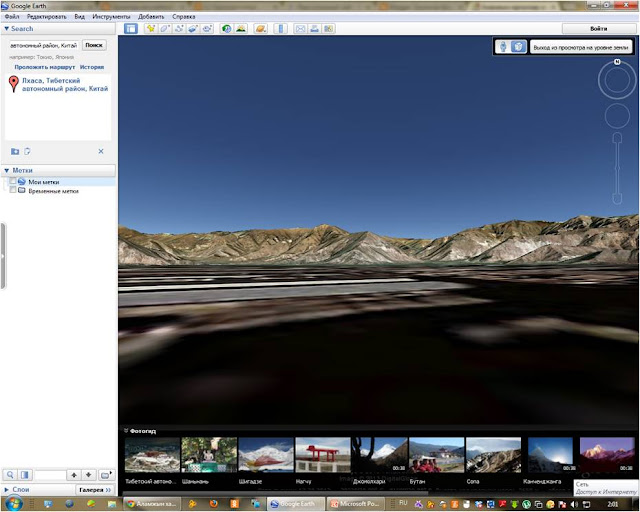Record a tour using the camera icon
Viewport: 640px width, 512px height.
pos(207,29)
